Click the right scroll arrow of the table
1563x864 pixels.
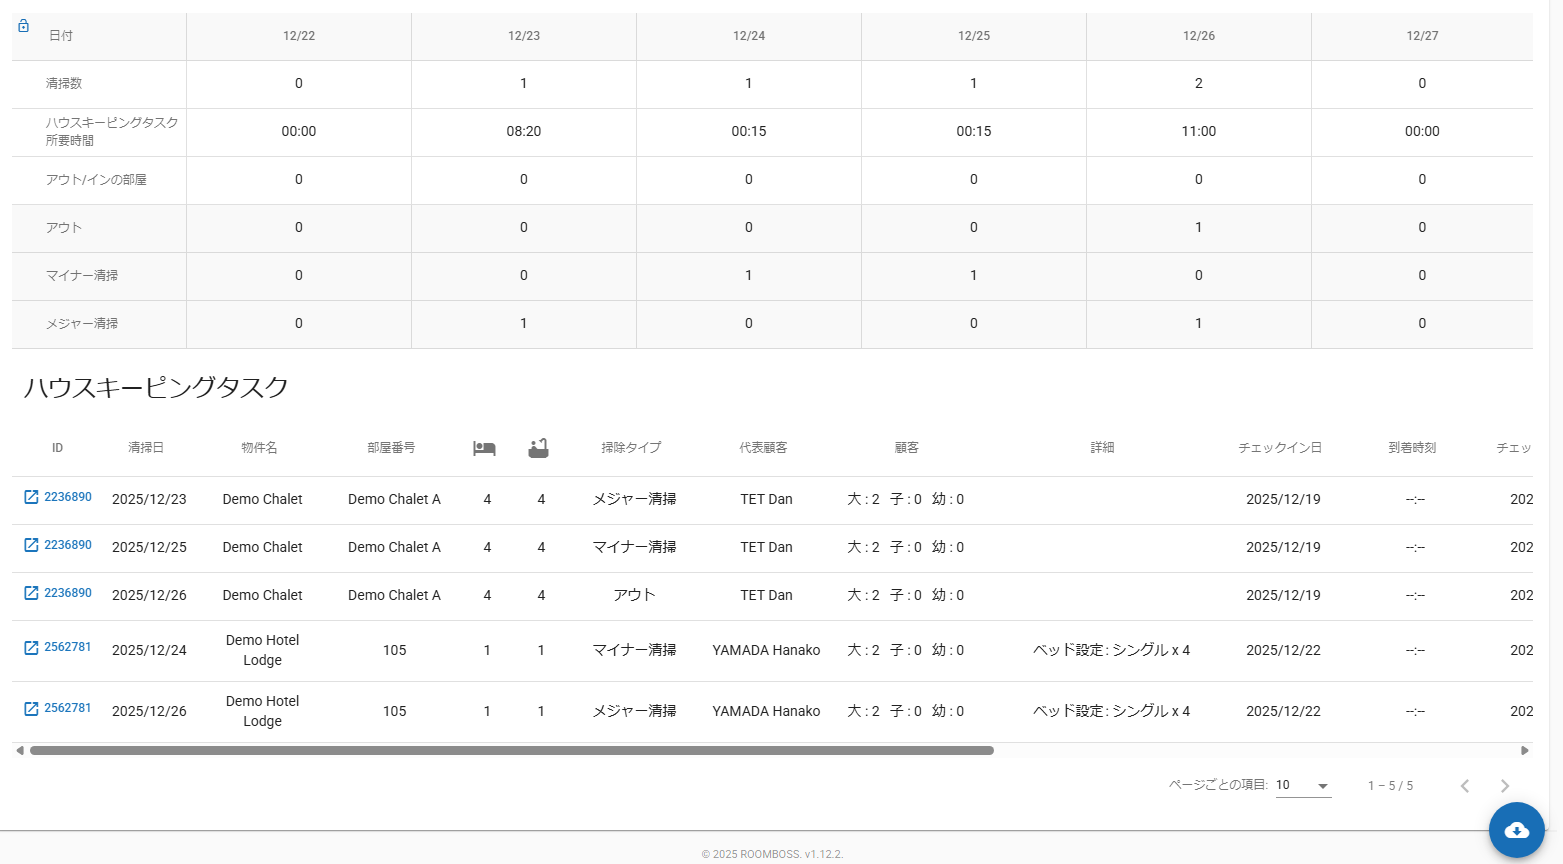click(x=1524, y=750)
